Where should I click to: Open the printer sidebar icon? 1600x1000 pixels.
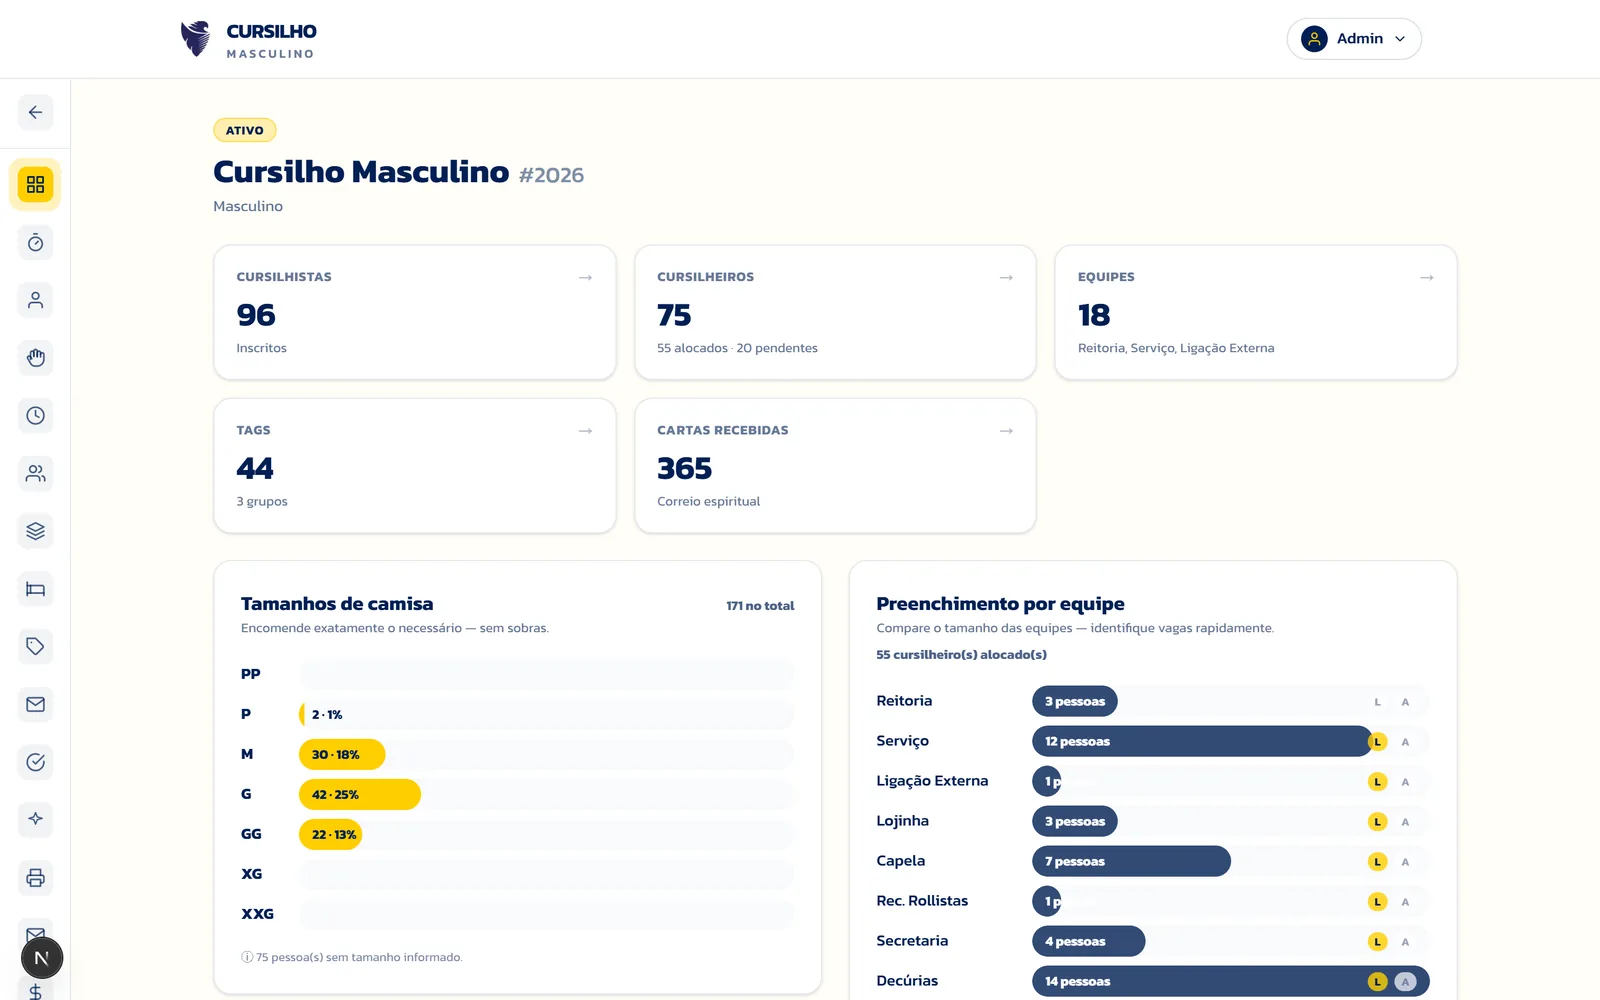(x=35, y=878)
